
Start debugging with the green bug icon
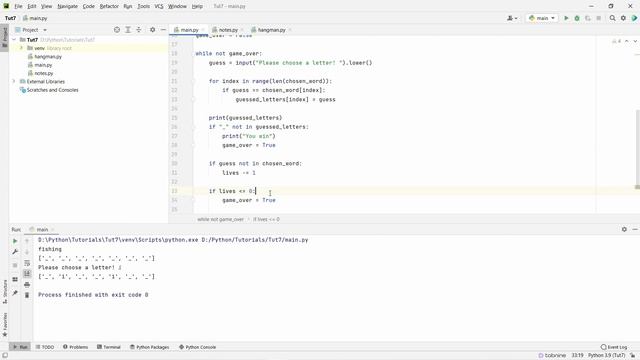(x=577, y=18)
